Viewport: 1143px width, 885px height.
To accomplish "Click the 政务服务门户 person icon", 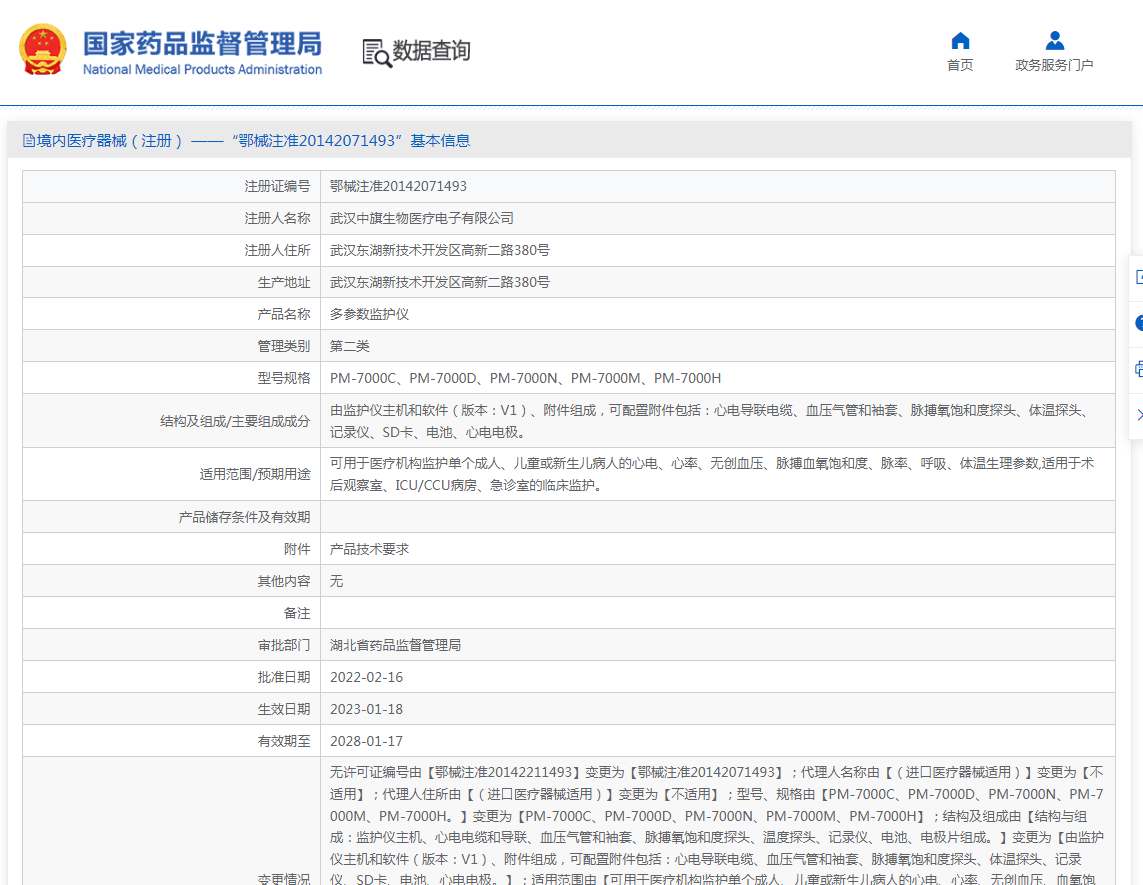I will tap(1054, 41).
